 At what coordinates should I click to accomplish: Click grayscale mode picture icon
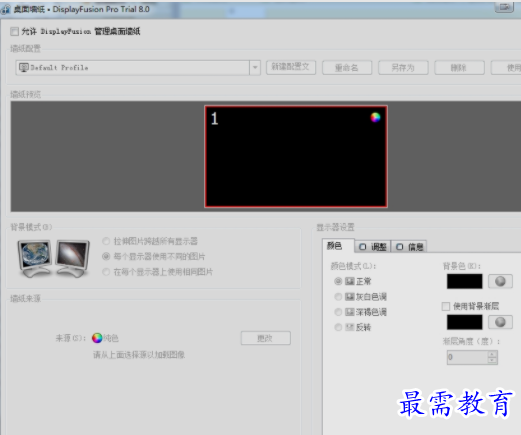[349, 297]
